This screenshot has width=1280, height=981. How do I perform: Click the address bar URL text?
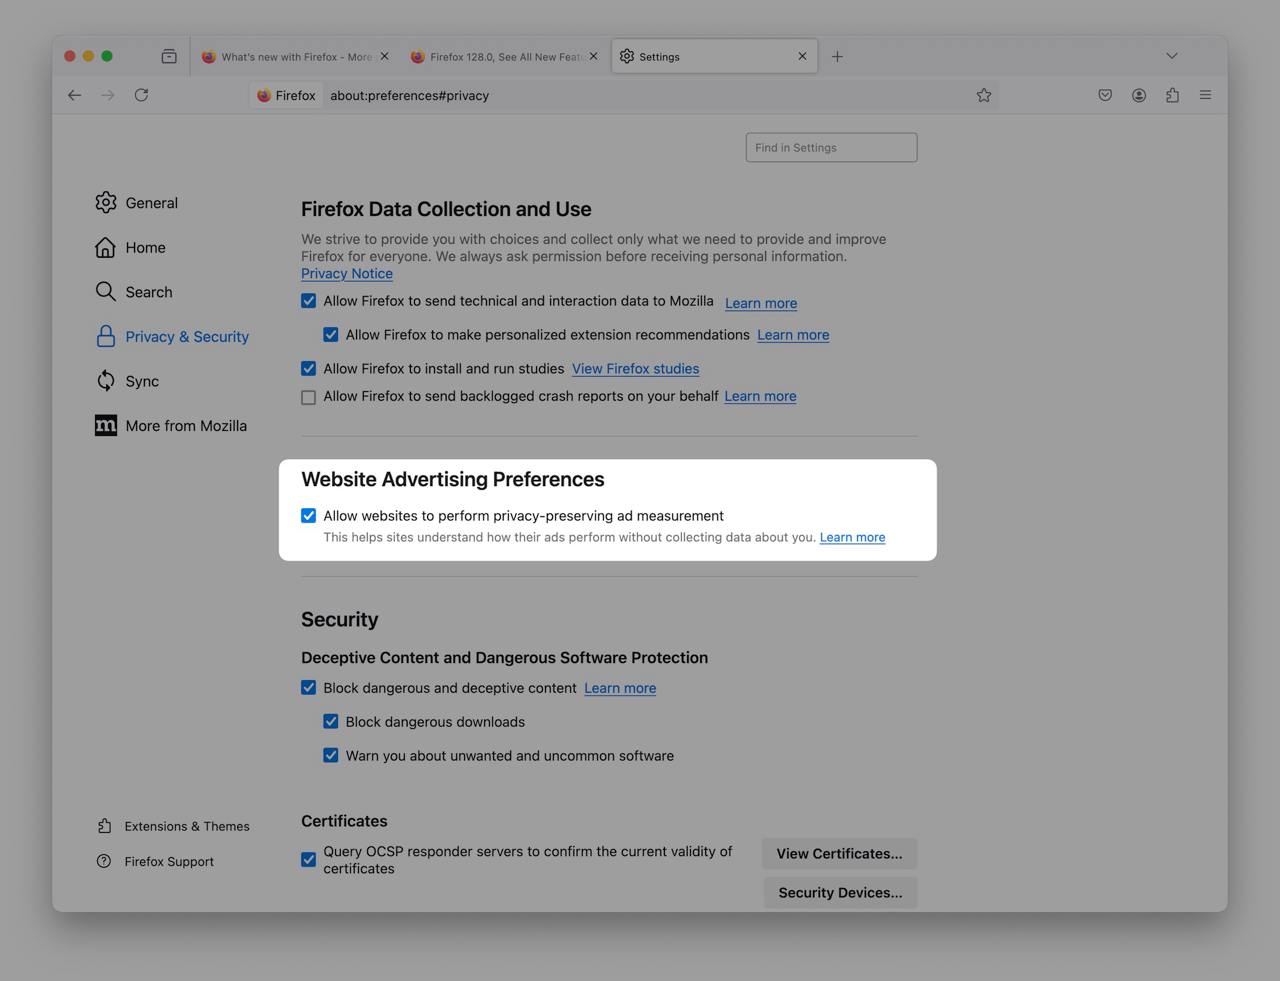point(409,95)
